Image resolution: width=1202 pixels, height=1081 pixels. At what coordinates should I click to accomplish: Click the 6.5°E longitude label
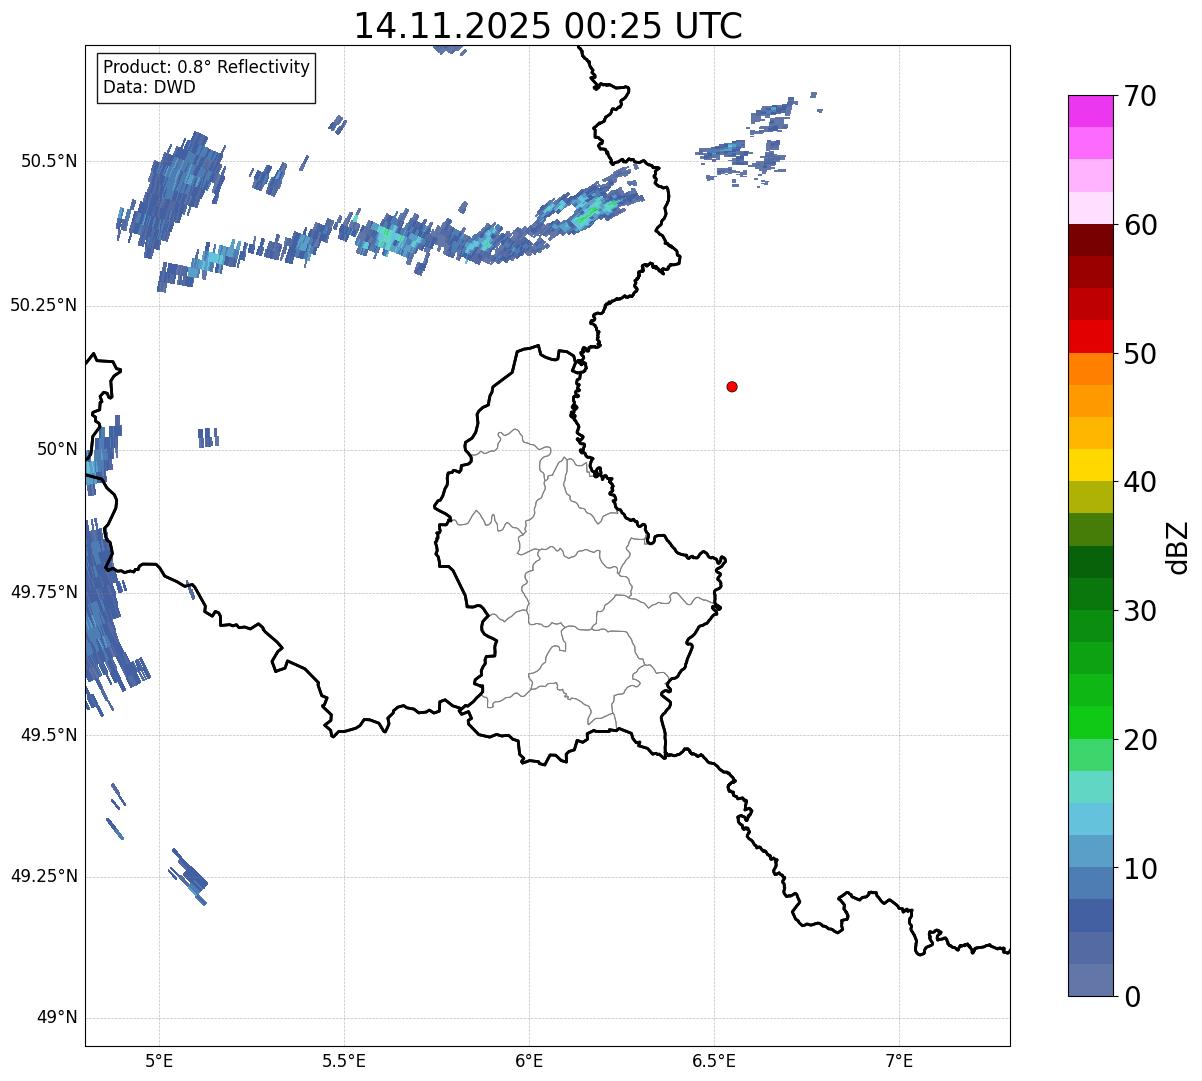tap(714, 1060)
